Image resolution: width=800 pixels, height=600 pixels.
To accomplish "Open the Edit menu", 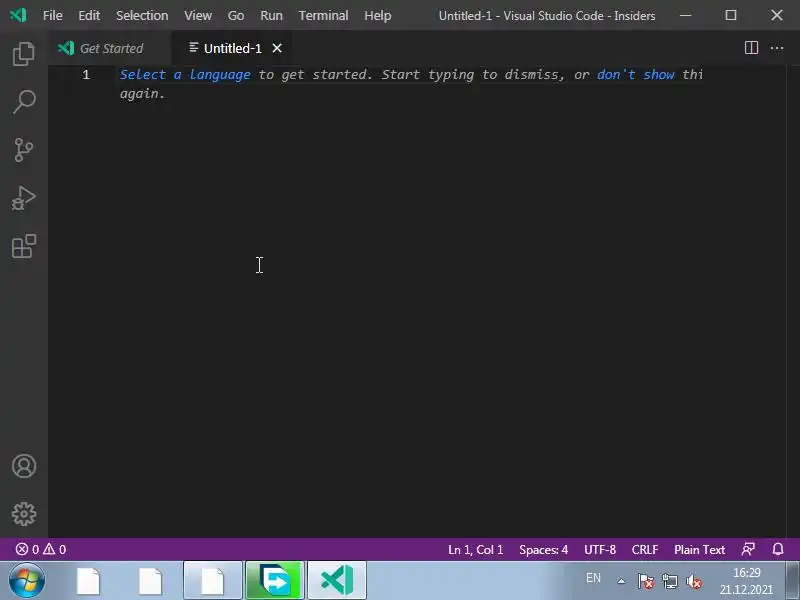I will (89, 15).
